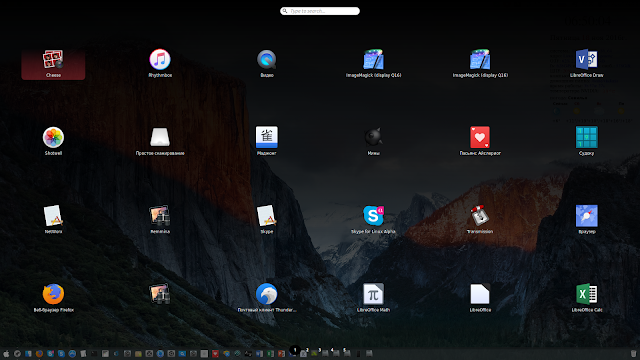Open Transmission torrent client
This screenshot has width=640, height=360.
coord(480,216)
